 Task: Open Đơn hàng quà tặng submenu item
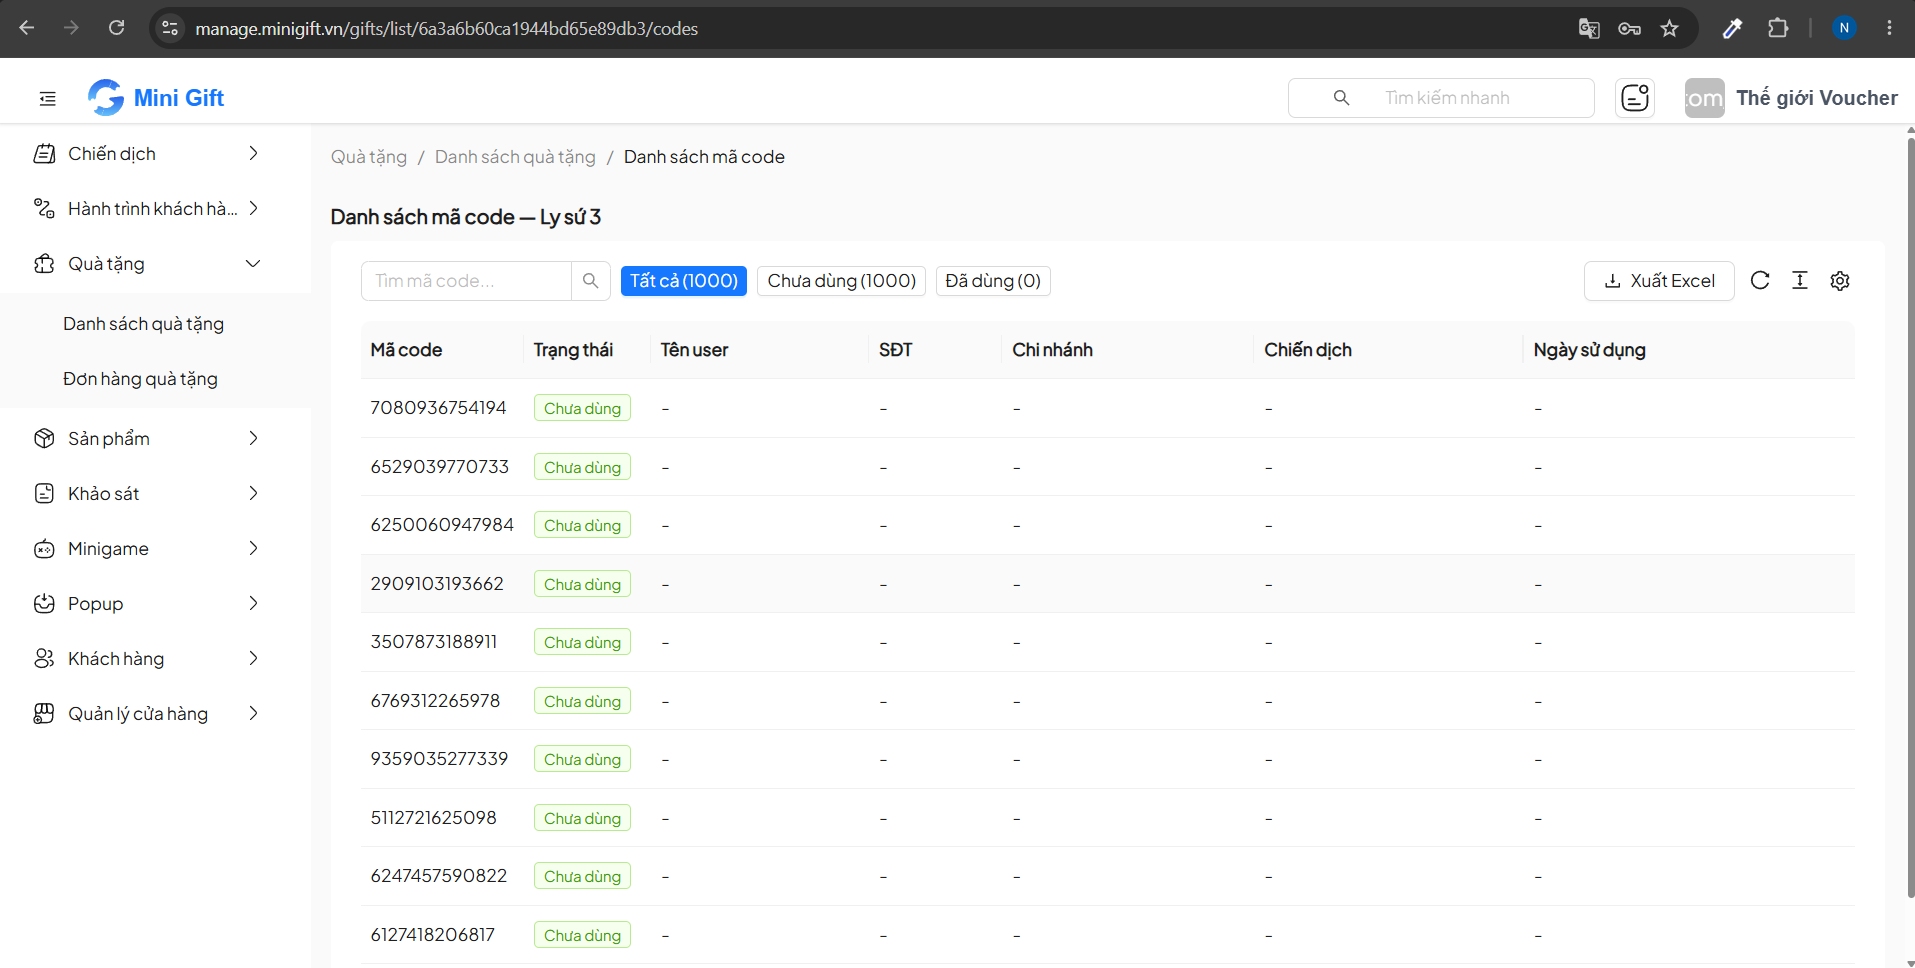[x=140, y=379]
